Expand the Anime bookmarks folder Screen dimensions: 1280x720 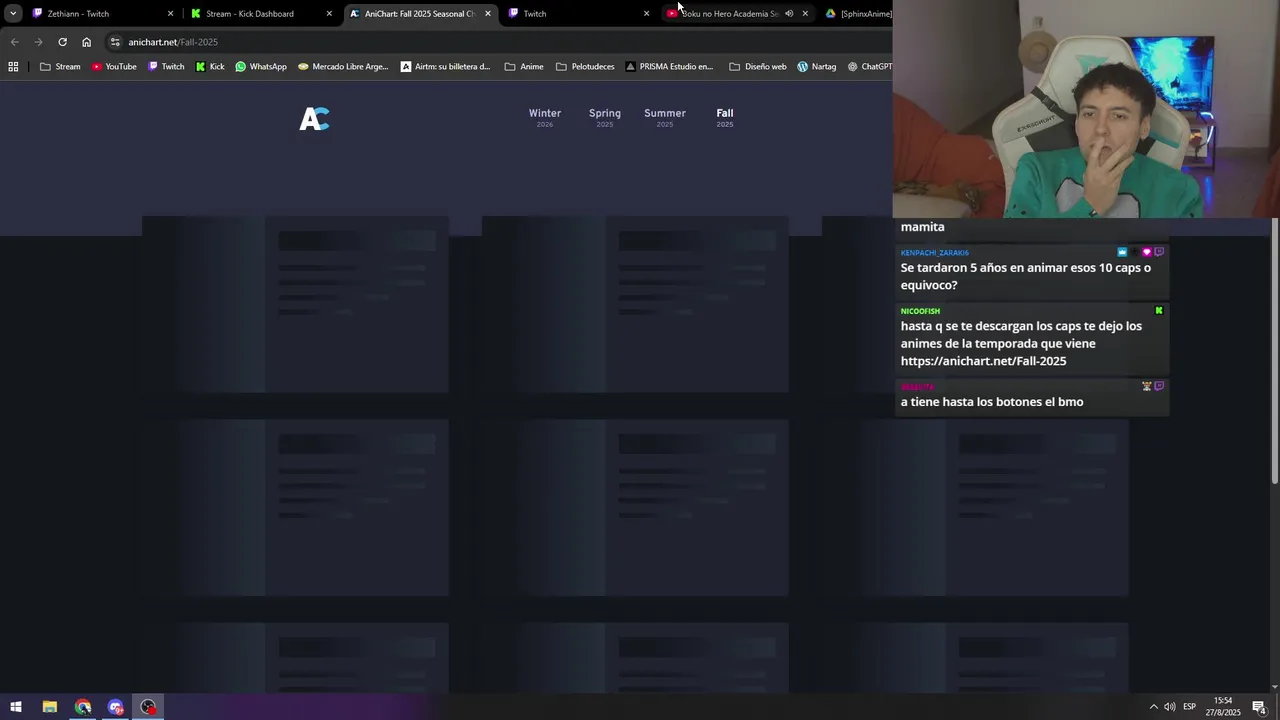(x=524, y=67)
